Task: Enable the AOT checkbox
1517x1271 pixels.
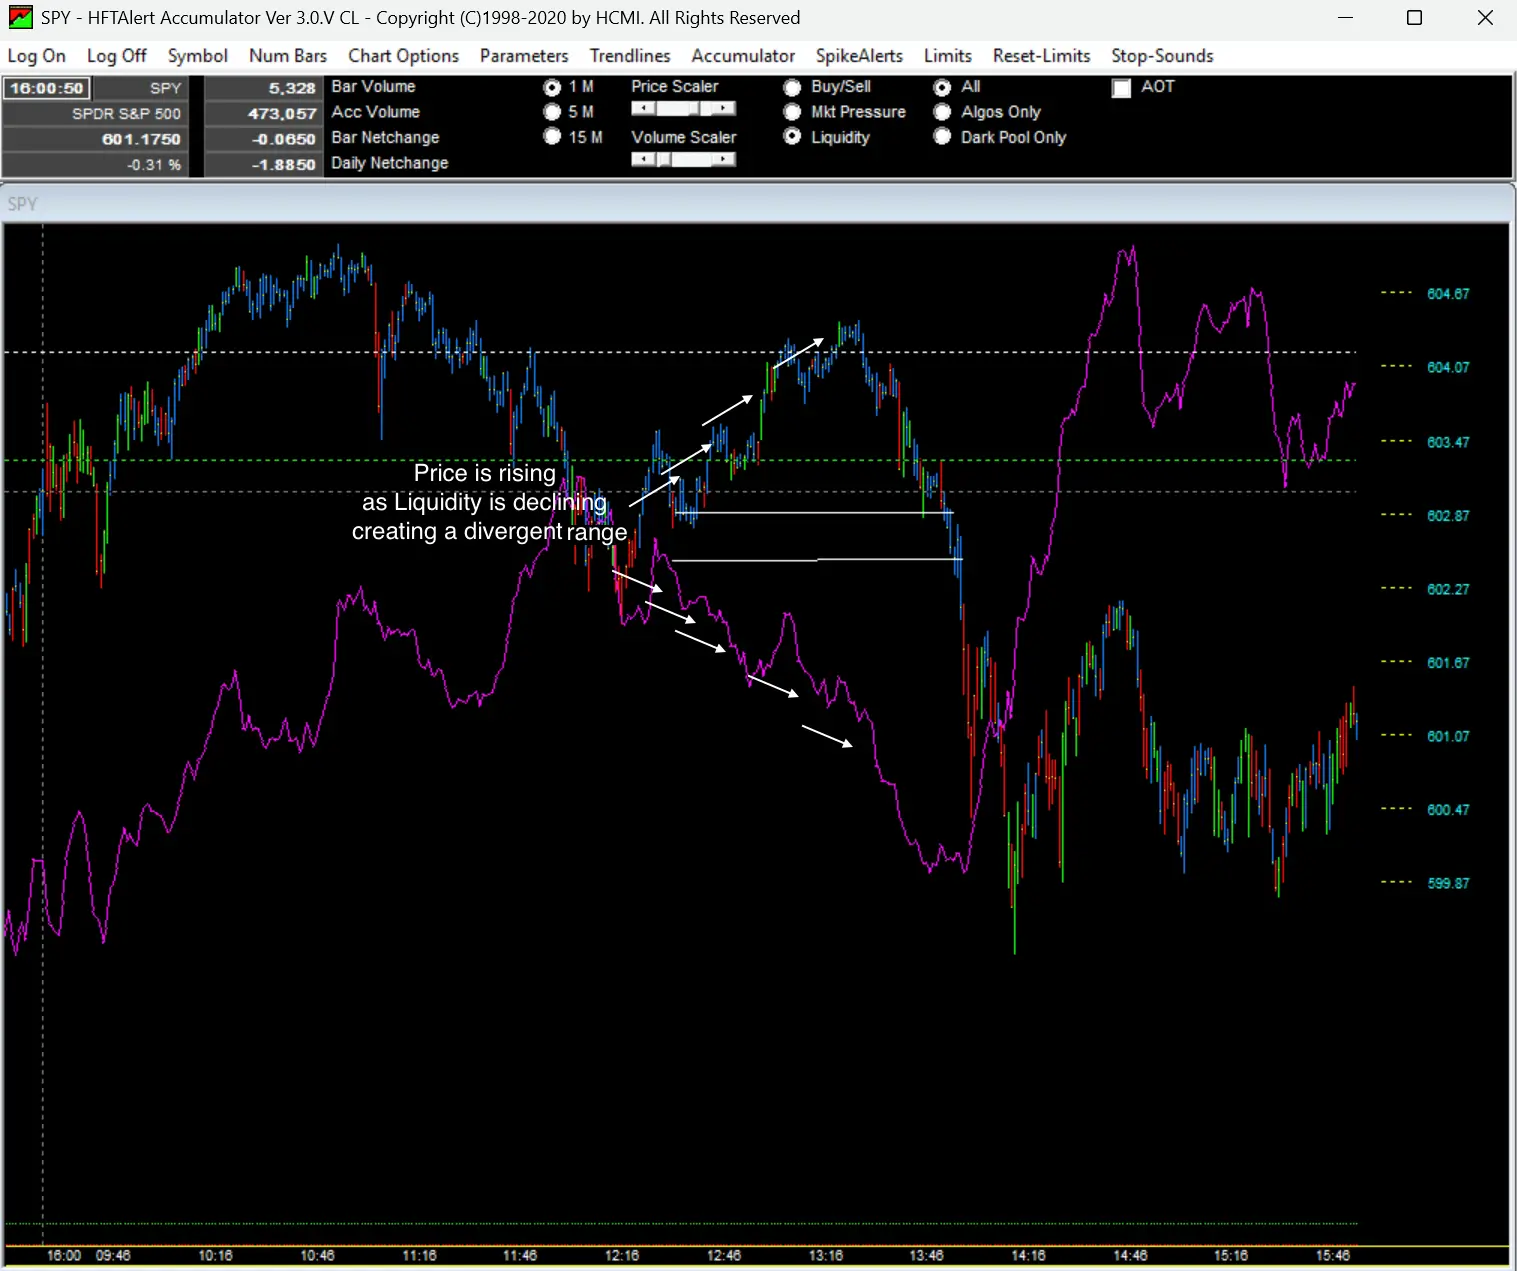Action: pyautogui.click(x=1122, y=88)
